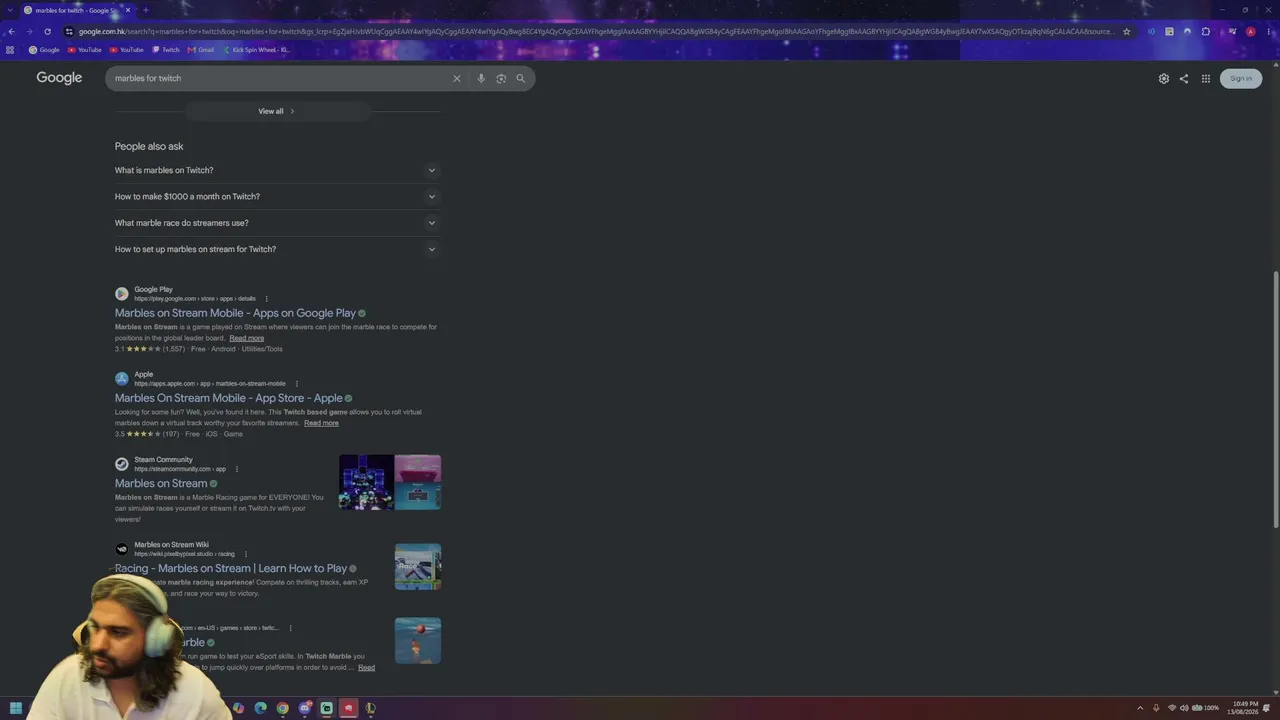Open the Google bookmark

[x=44, y=49]
